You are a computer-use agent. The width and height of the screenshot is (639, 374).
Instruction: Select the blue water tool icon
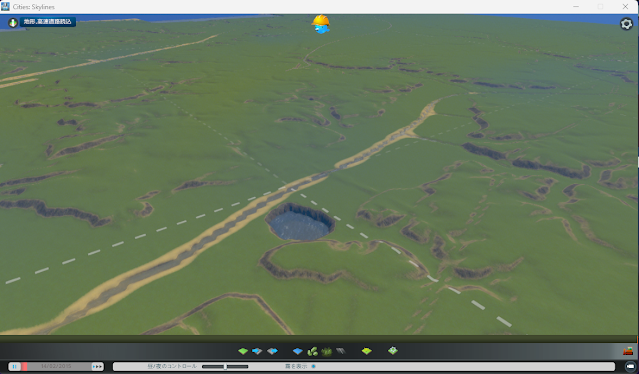tap(298, 351)
